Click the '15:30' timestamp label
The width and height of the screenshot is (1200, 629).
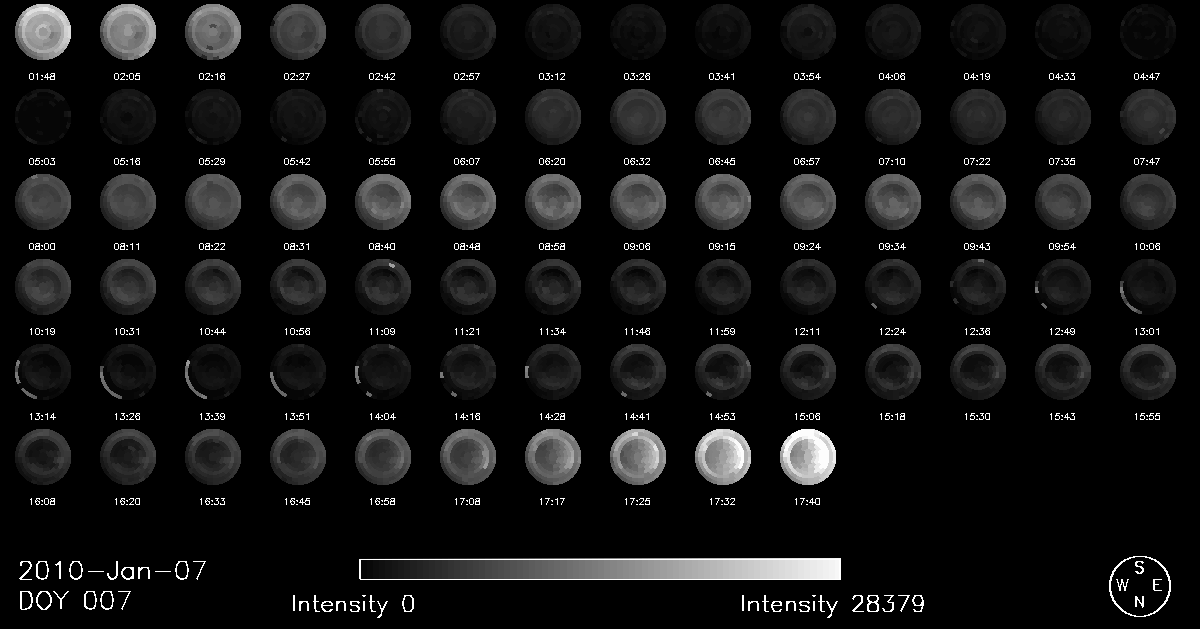point(977,416)
